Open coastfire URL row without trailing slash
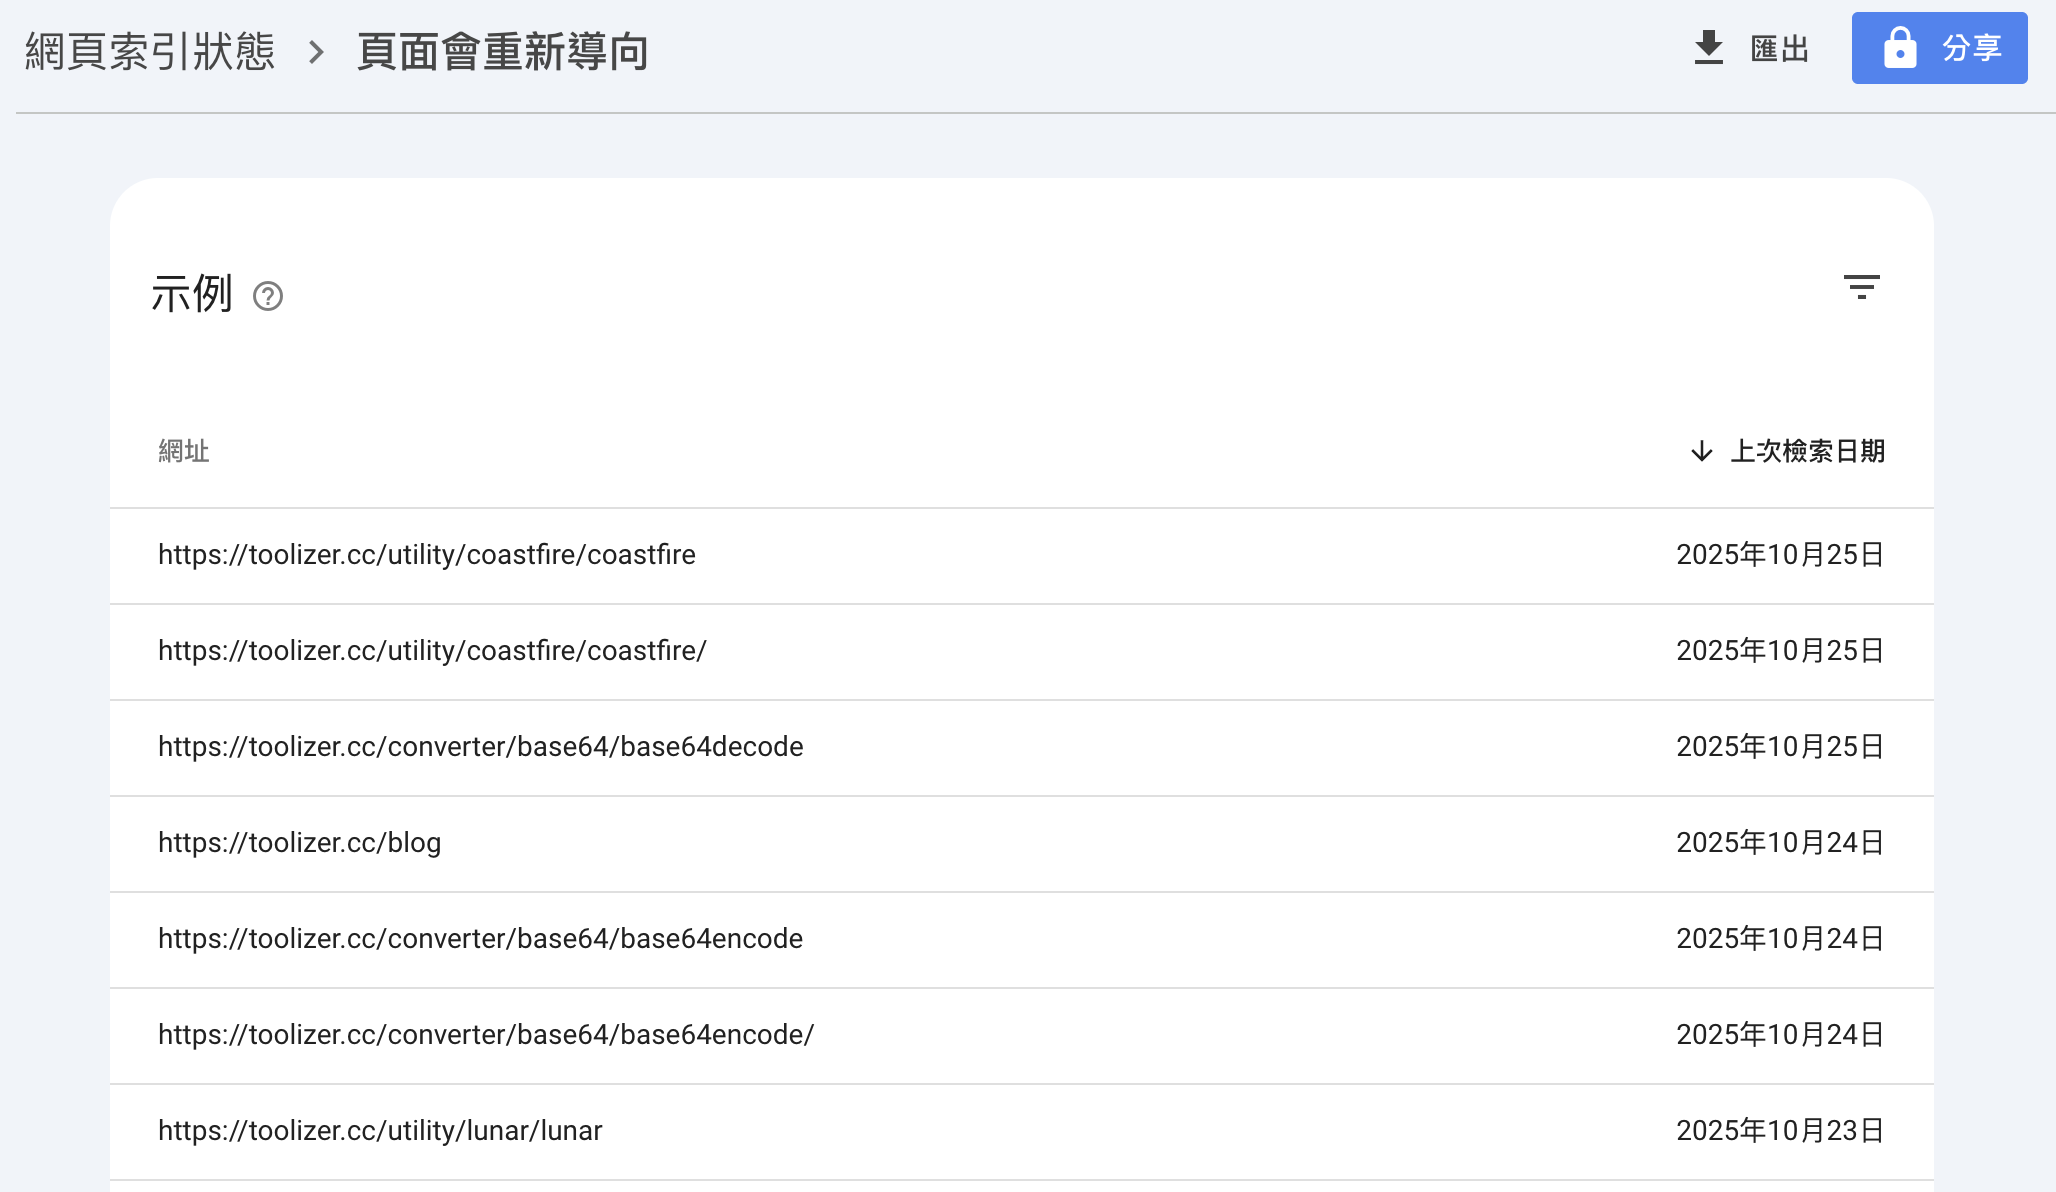Viewport: 2056px width, 1192px height. [x=427, y=555]
